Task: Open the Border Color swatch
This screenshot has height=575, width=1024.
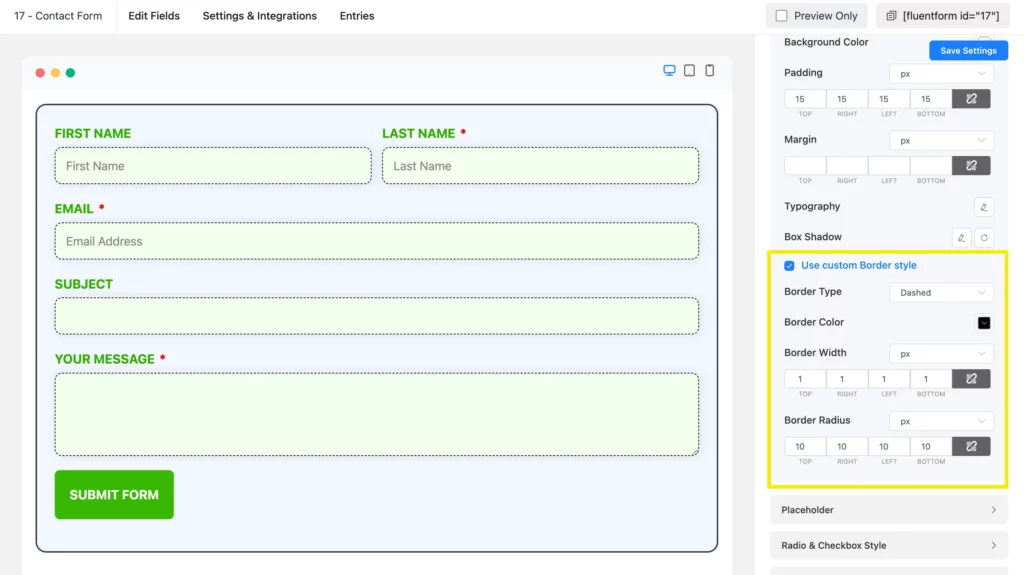Action: point(984,323)
